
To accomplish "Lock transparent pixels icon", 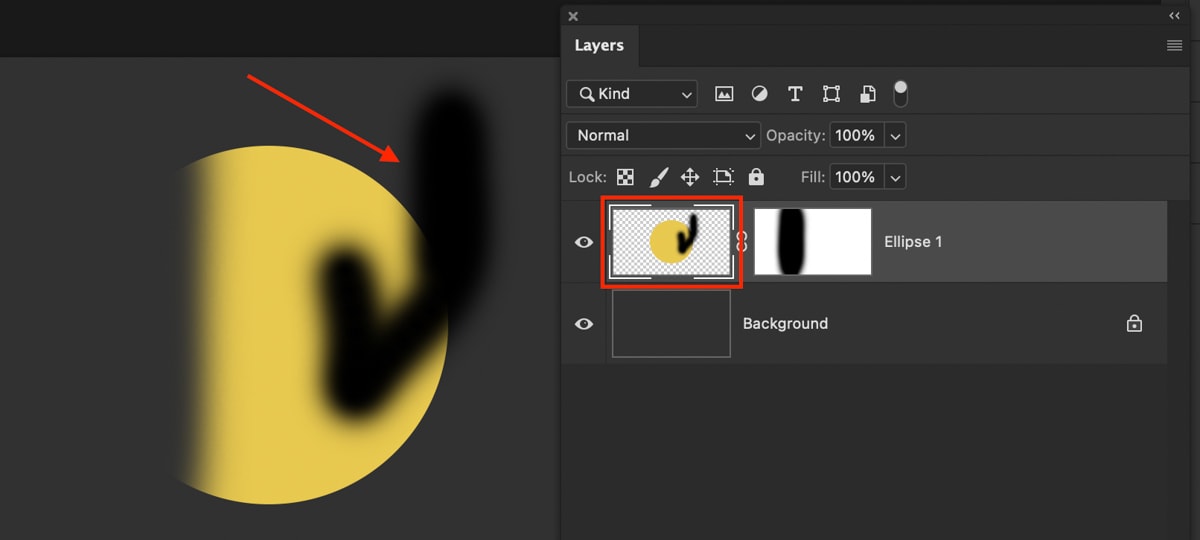I will point(625,177).
